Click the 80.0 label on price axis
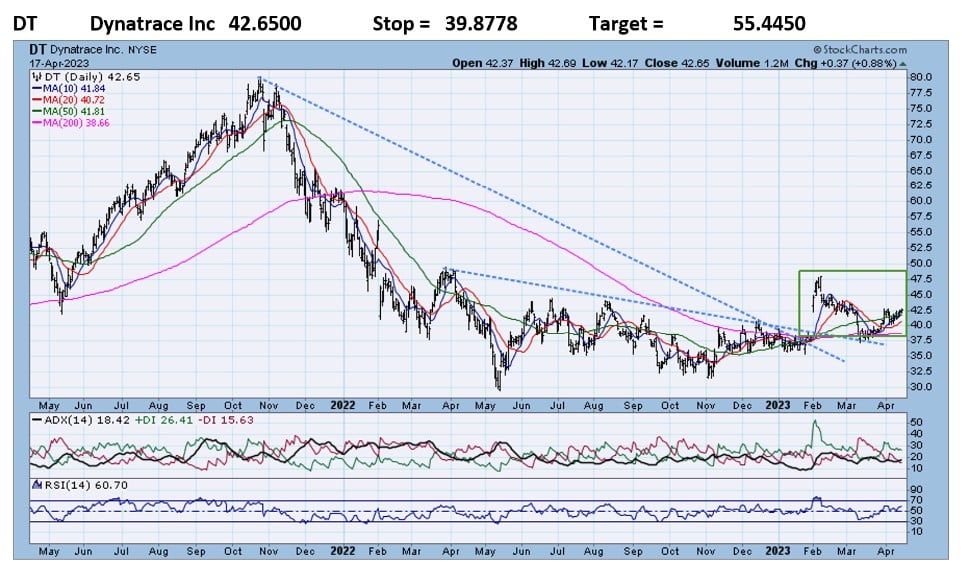The width and height of the screenshot is (964, 568). click(921, 77)
